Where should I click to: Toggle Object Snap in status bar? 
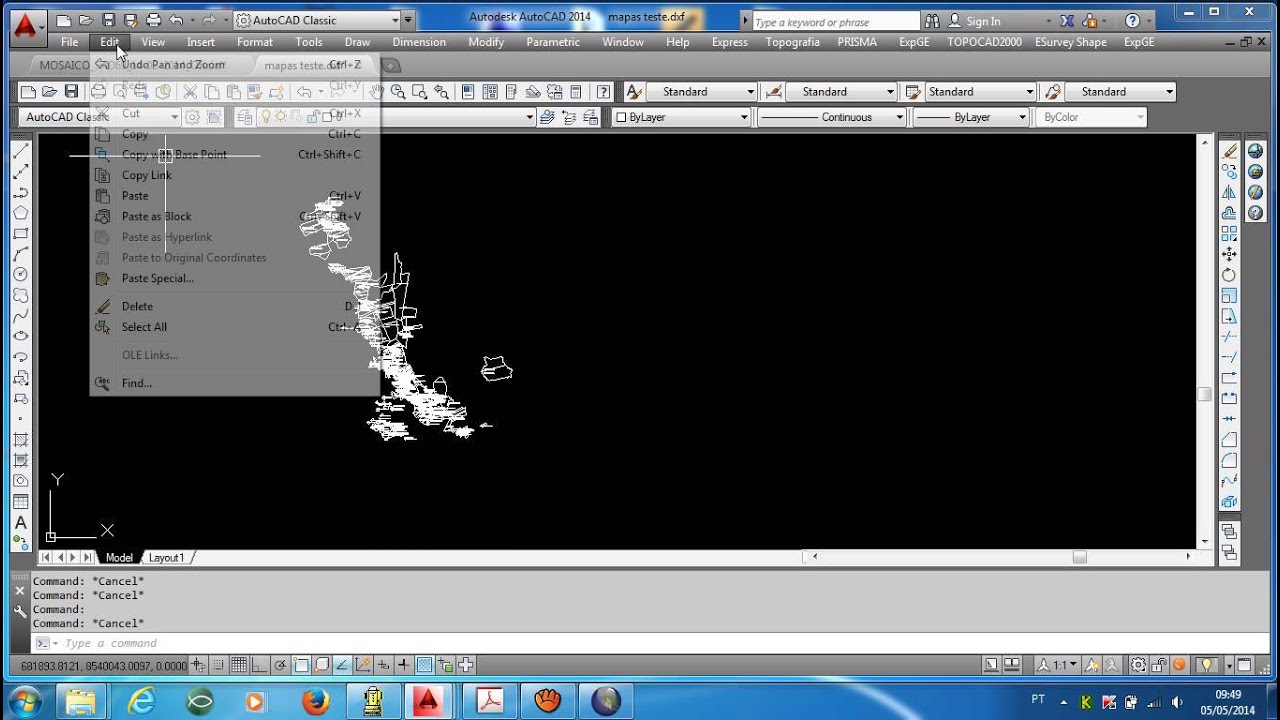pyautogui.click(x=301, y=665)
